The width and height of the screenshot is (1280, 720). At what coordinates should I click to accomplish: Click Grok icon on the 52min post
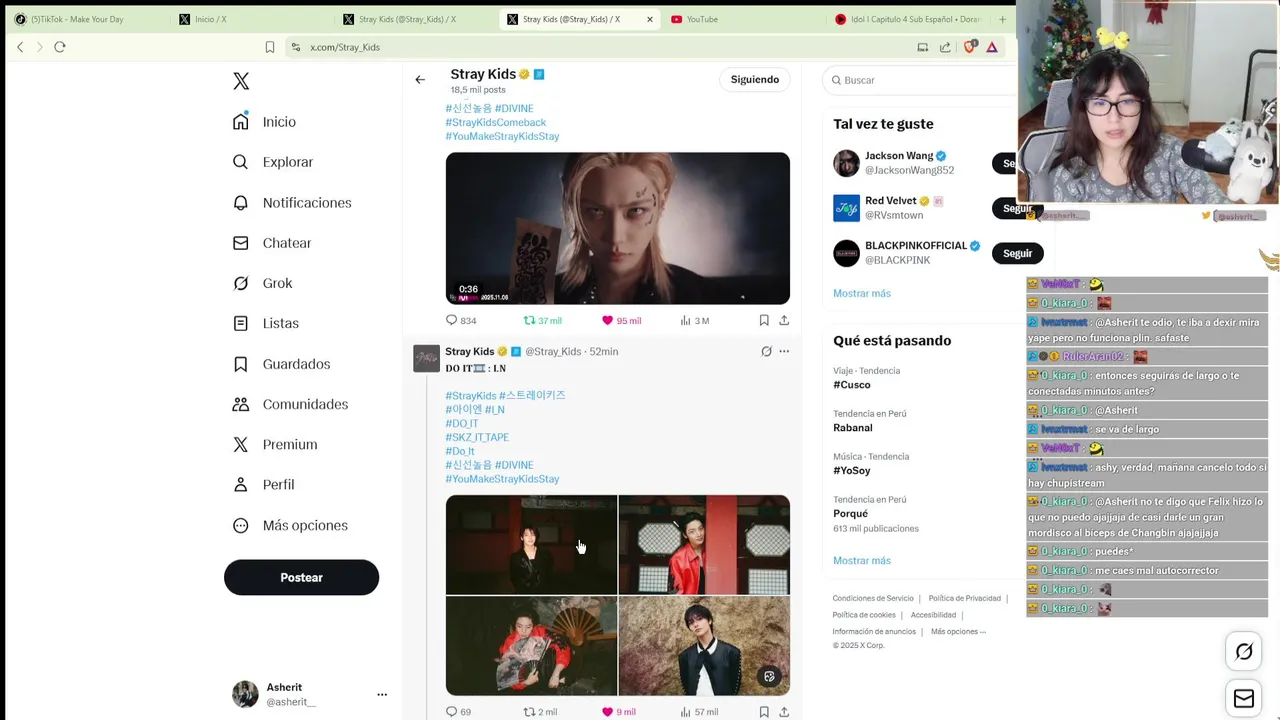pos(766,351)
